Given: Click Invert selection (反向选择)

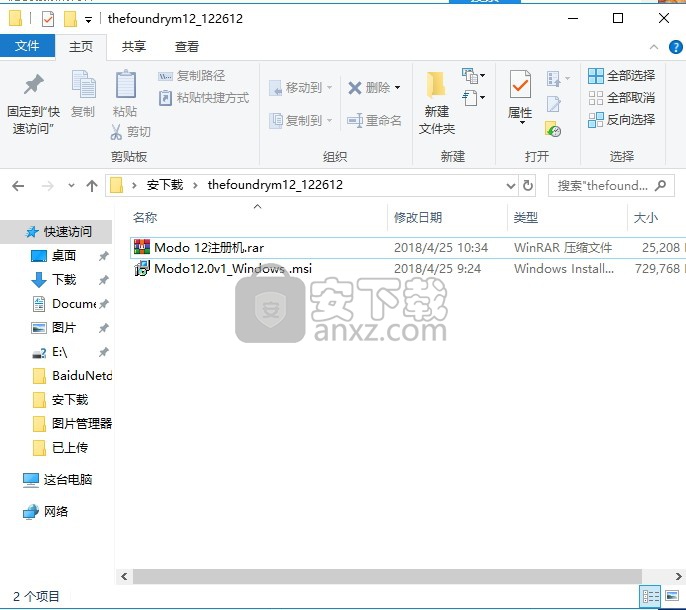Looking at the screenshot, I should point(621,119).
